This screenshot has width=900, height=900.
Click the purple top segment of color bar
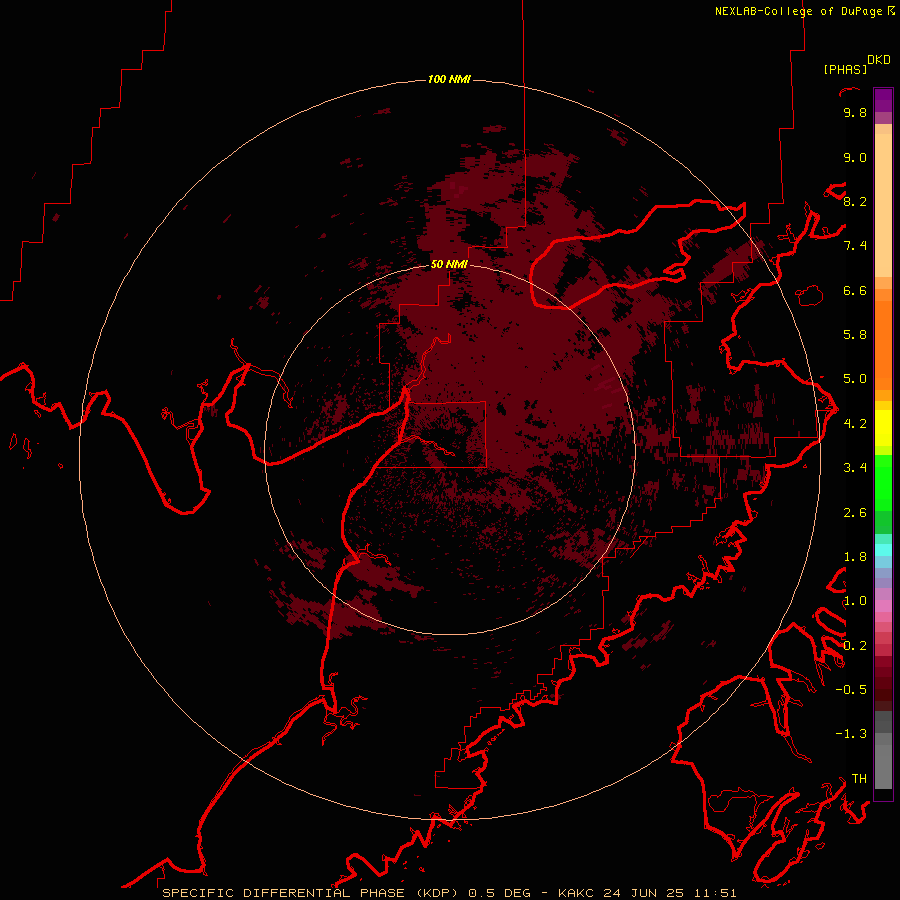883,100
